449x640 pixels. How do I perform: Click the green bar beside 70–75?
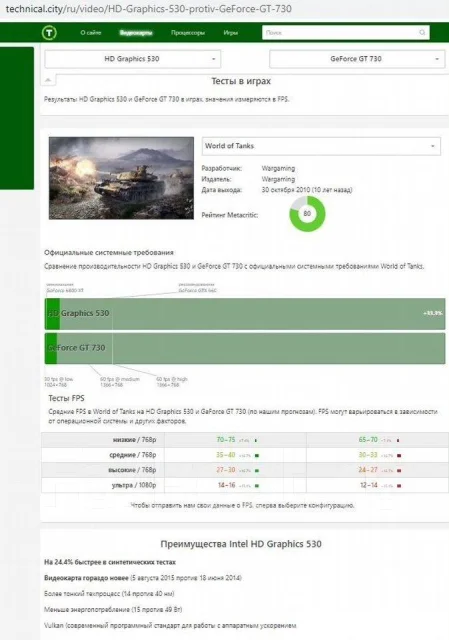click(x=256, y=441)
